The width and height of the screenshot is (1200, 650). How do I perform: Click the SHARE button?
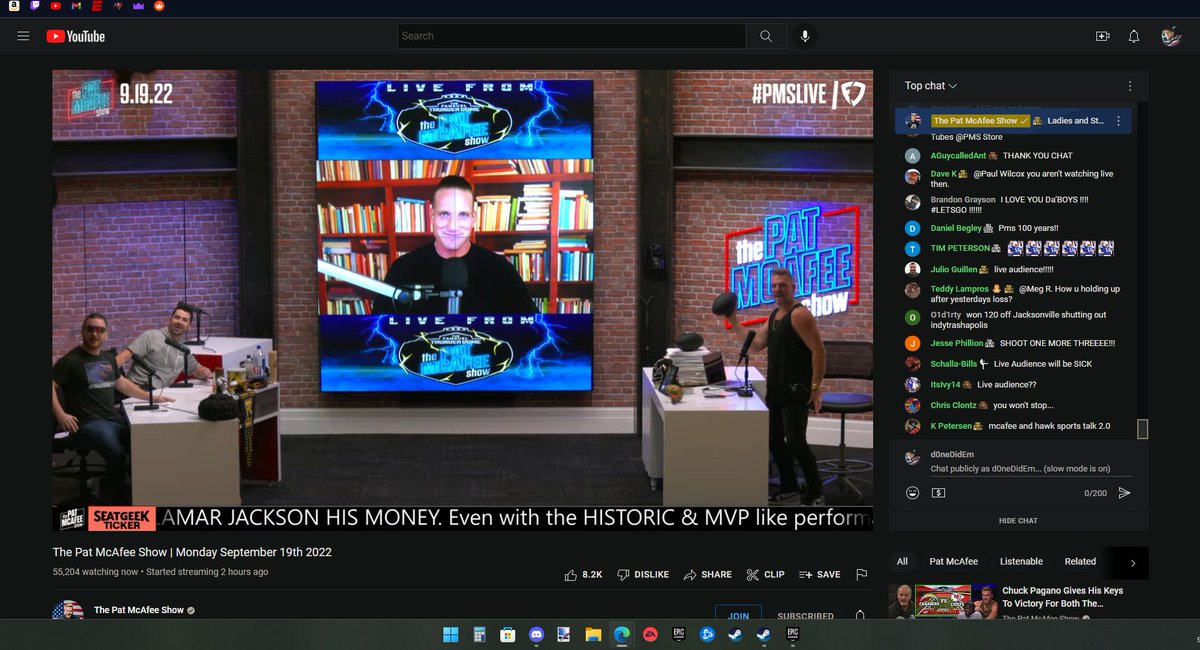[708, 575]
